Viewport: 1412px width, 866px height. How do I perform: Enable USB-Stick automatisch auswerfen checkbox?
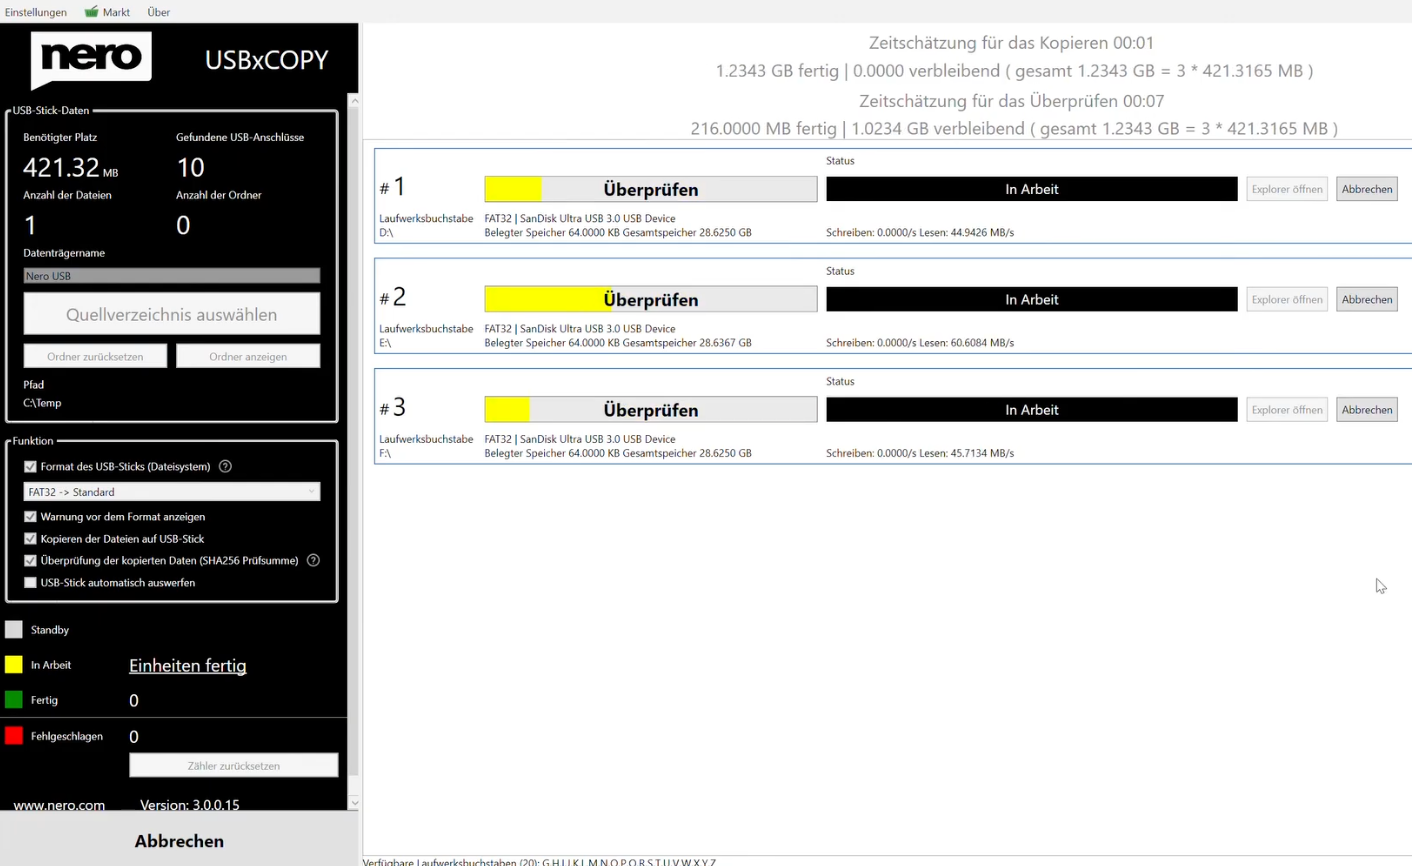click(x=30, y=583)
